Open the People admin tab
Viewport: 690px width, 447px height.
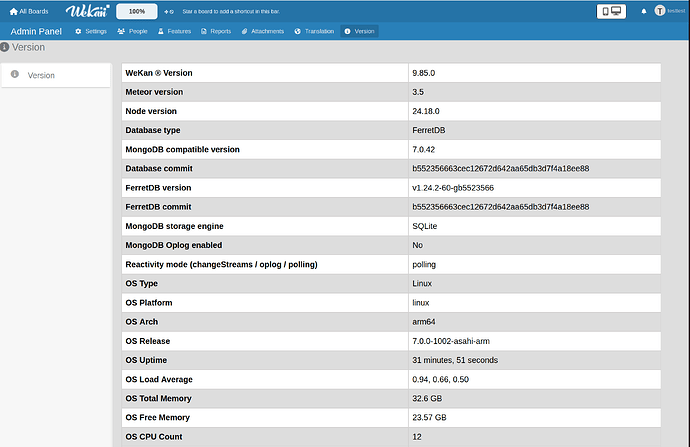coord(132,31)
